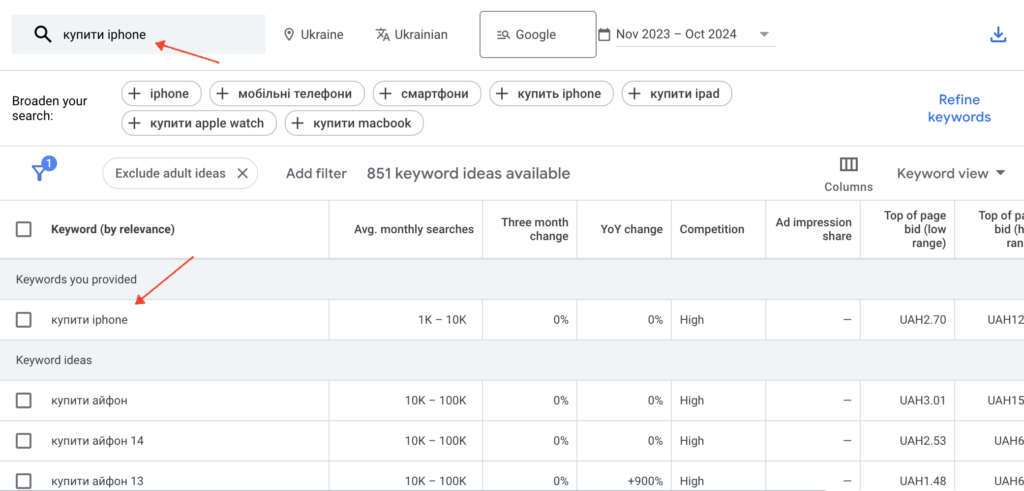1024x491 pixels.
Task: Click the Add filter option
Action: pyautogui.click(x=316, y=173)
